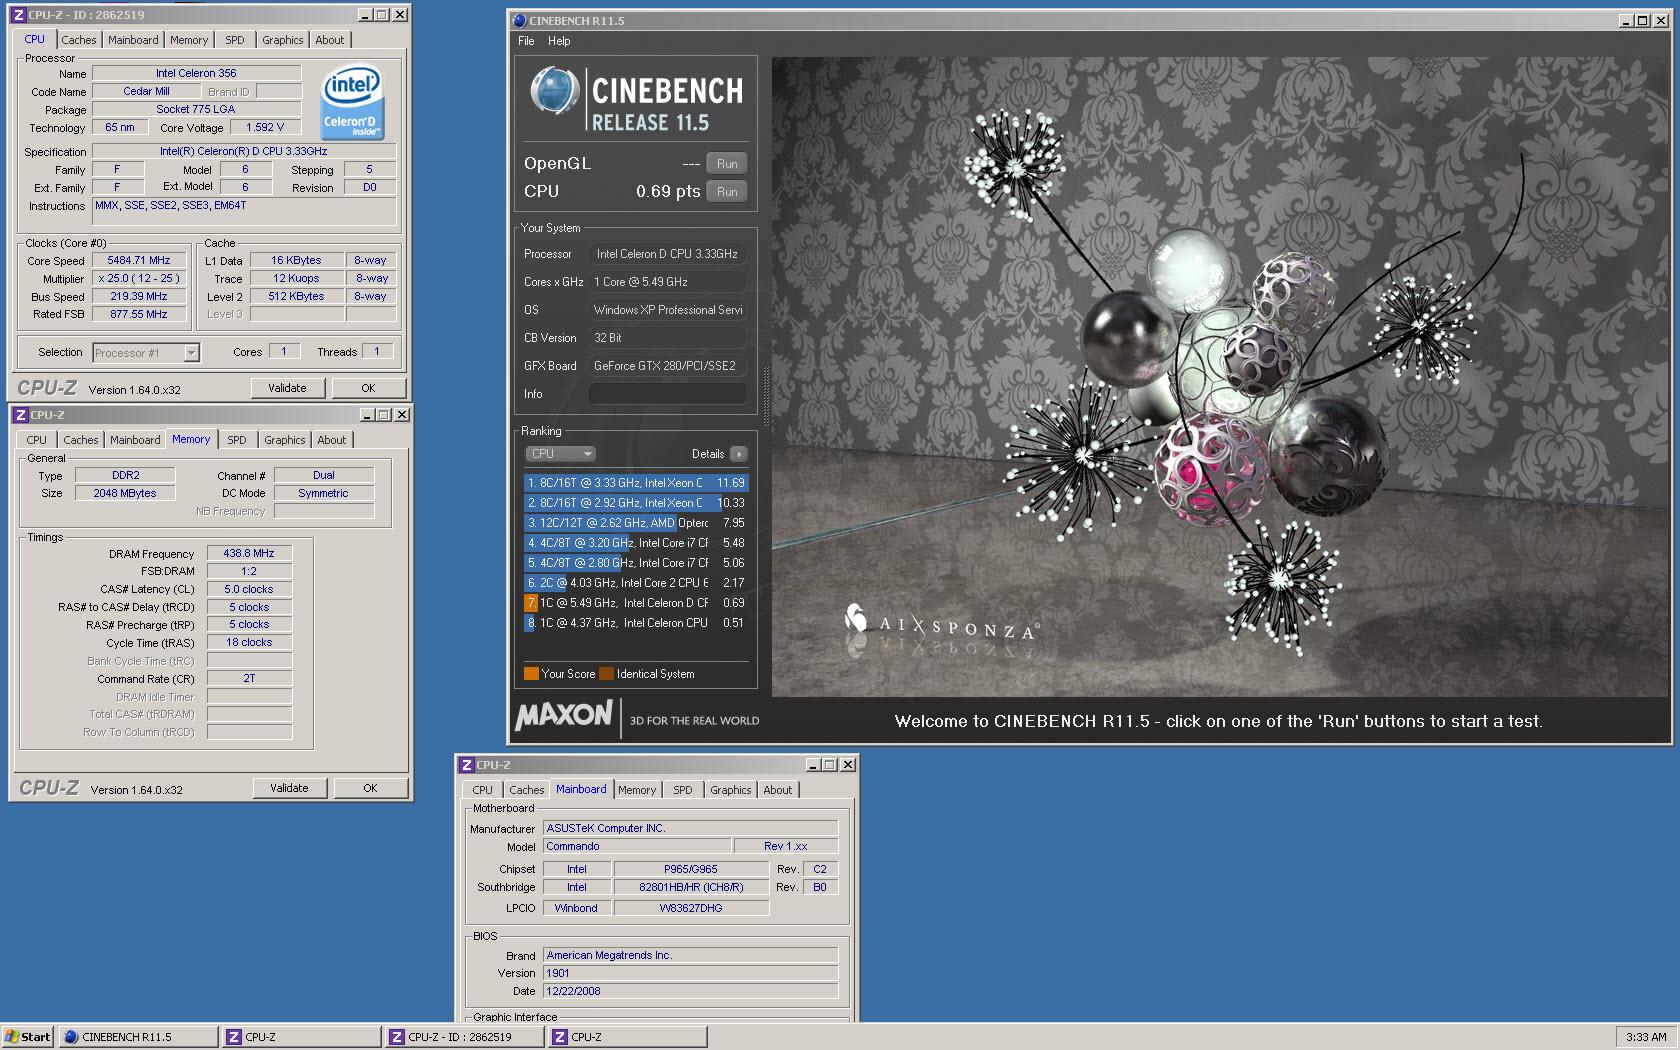The width and height of the screenshot is (1680, 1050).
Task: Click OK in Memory CPU-Z window
Action: (x=370, y=788)
